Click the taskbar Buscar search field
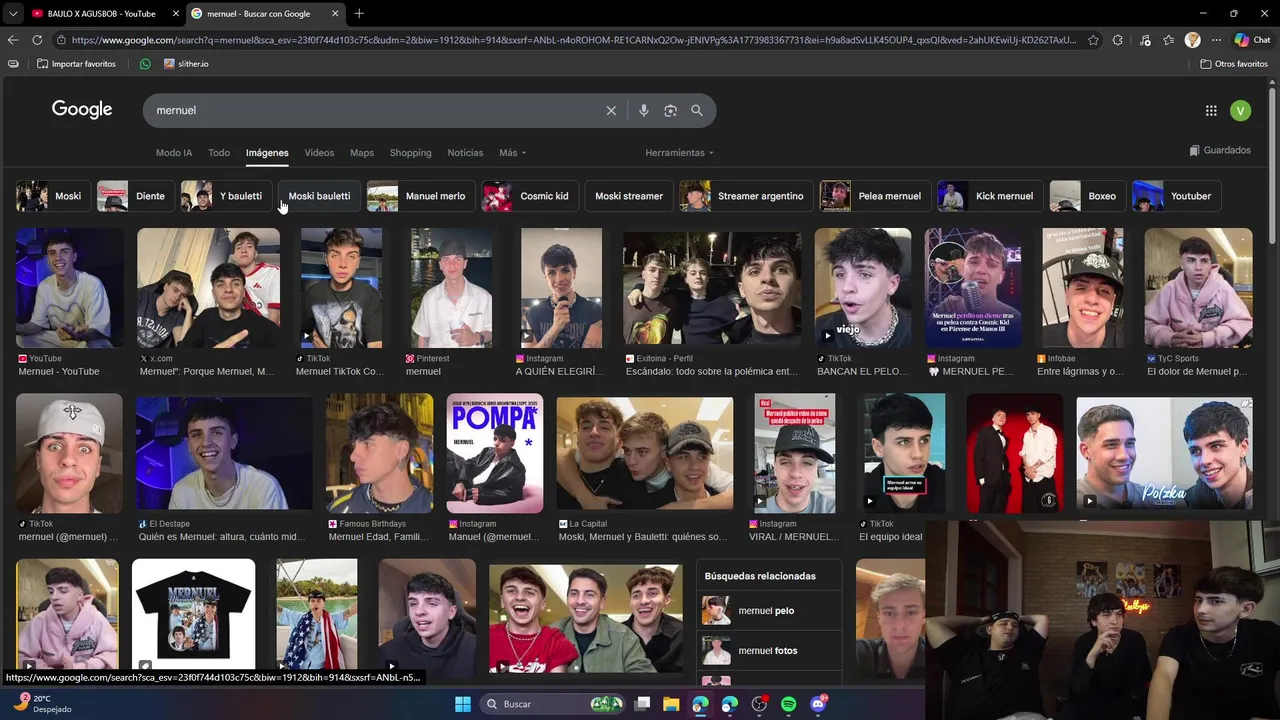This screenshot has width=1280, height=720. pos(554,704)
